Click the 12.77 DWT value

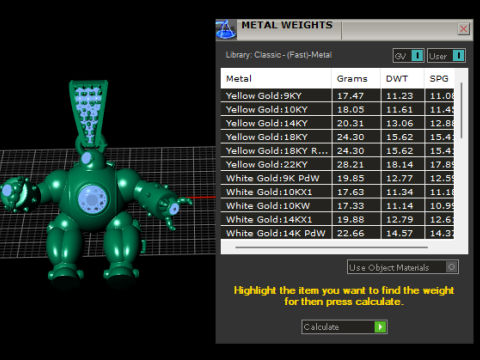point(399,178)
